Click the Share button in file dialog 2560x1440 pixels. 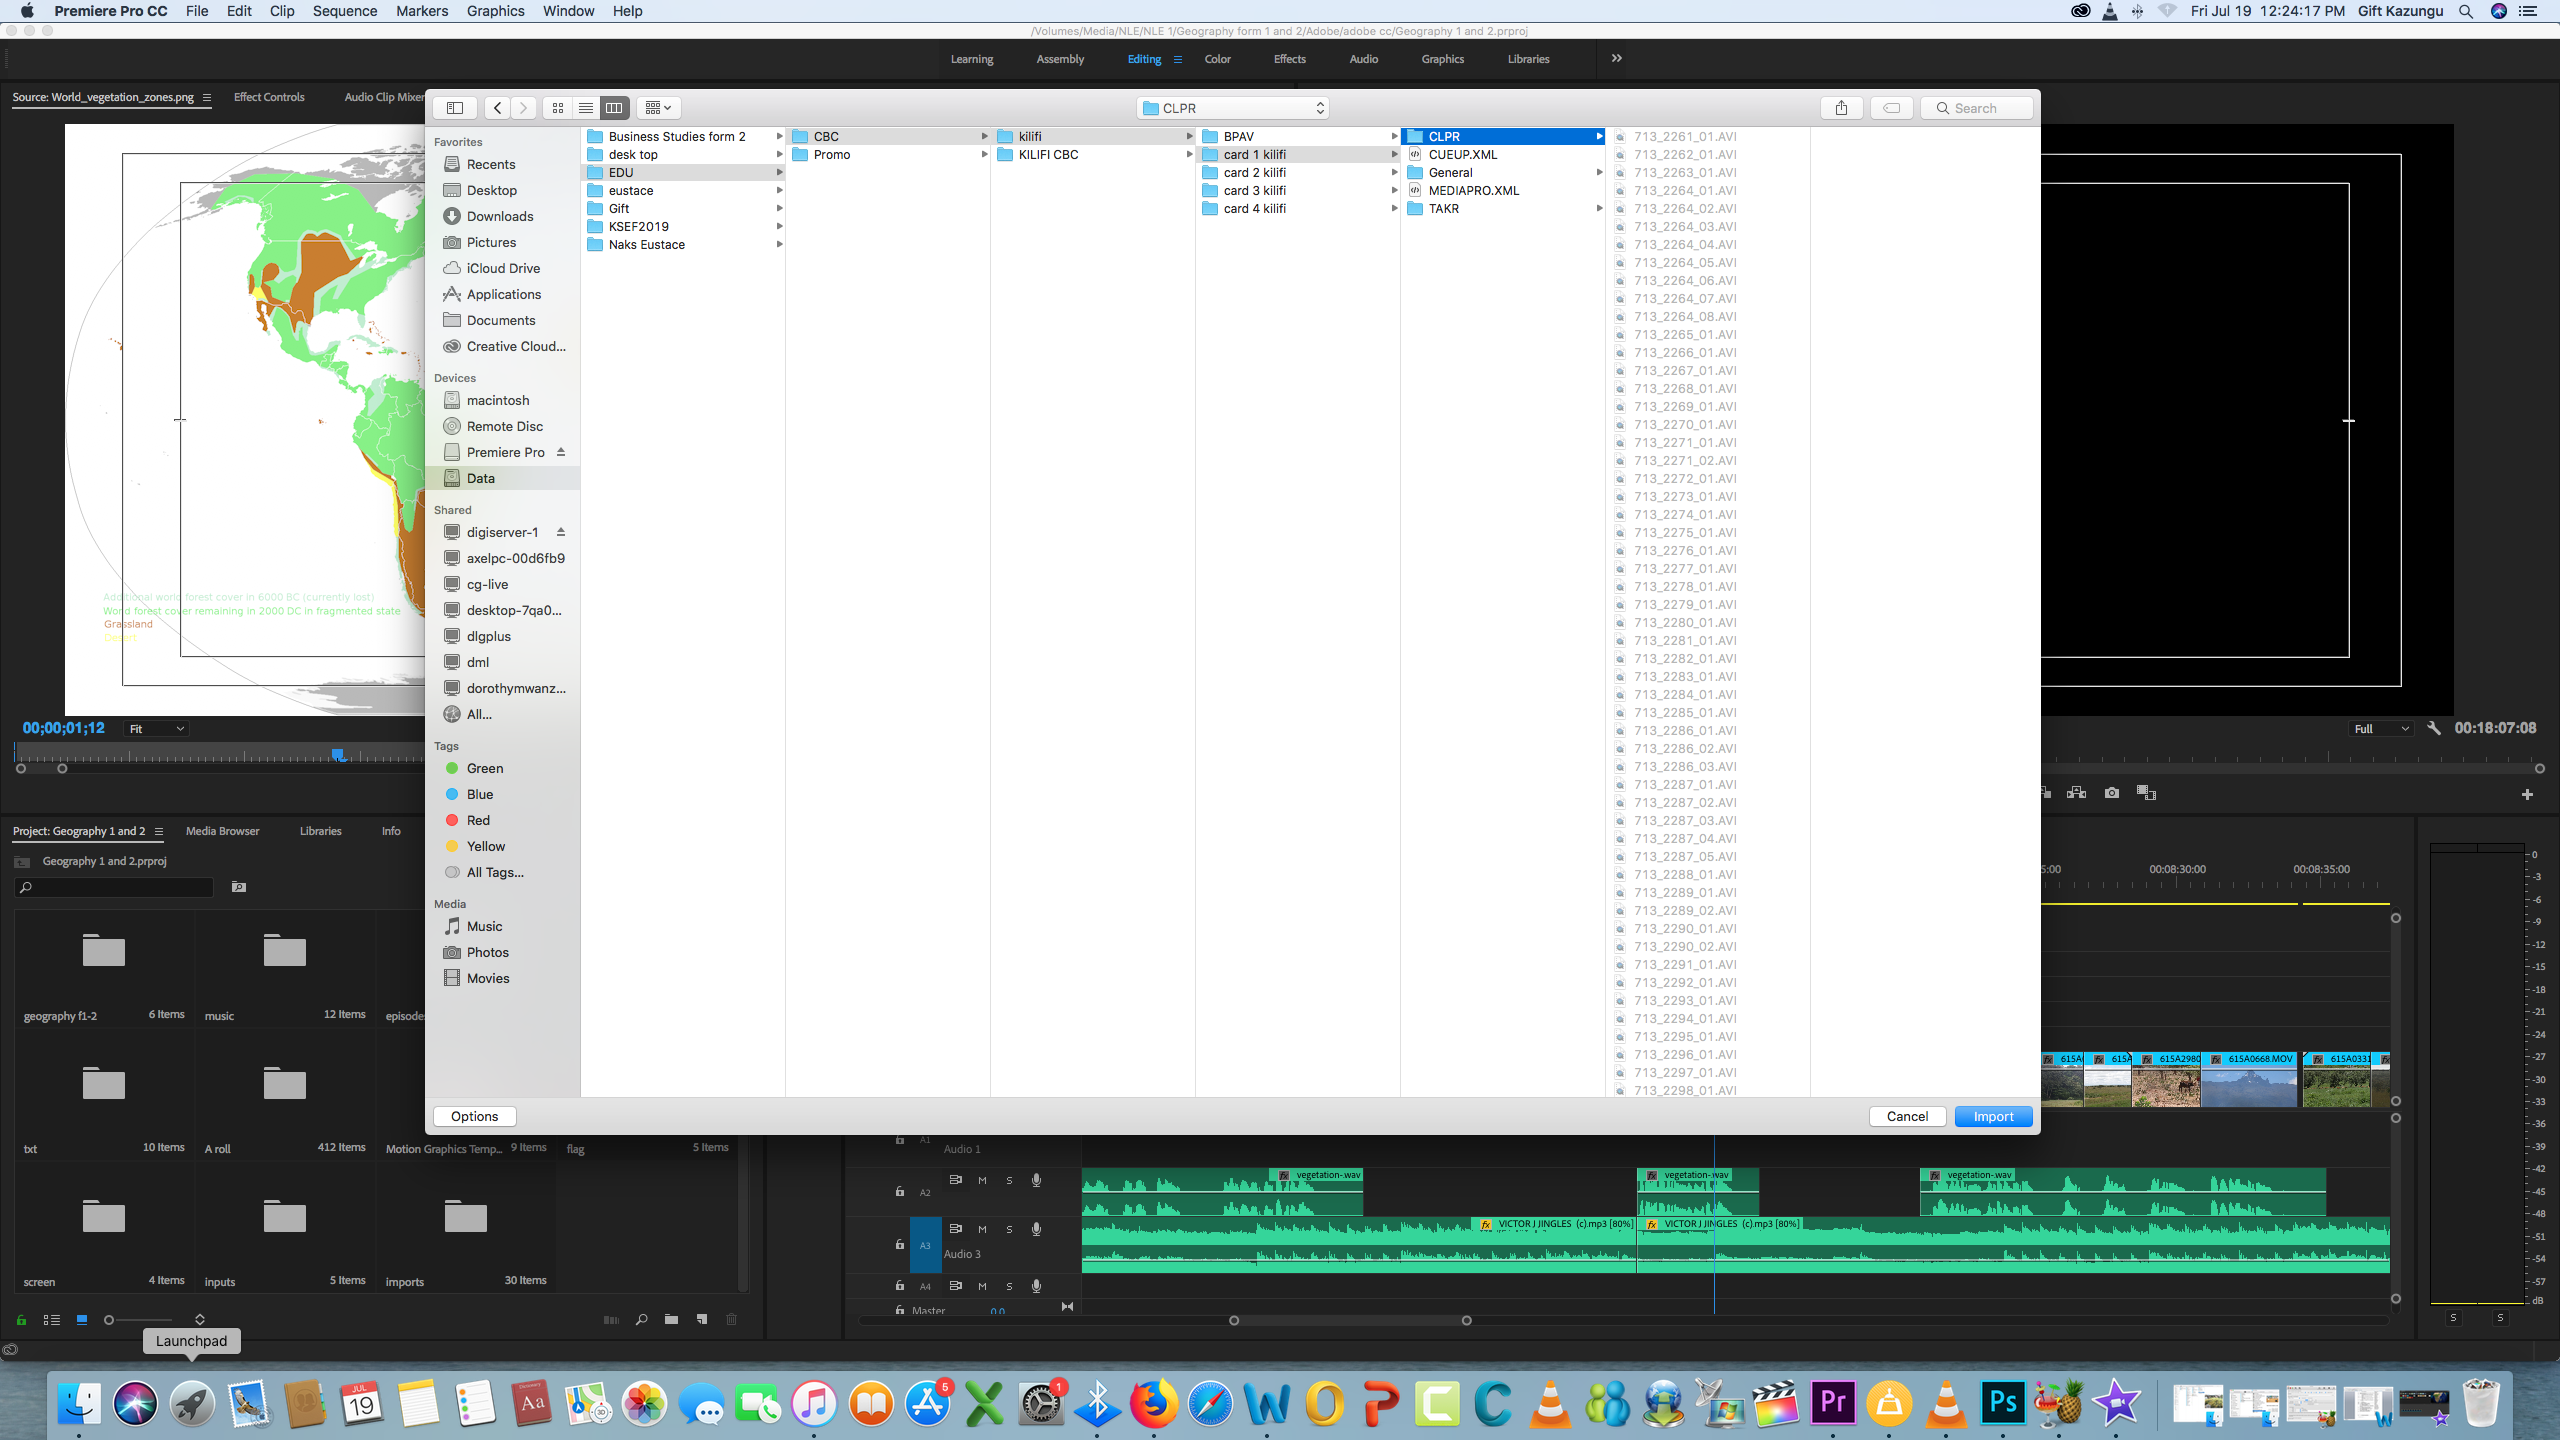[1841, 108]
